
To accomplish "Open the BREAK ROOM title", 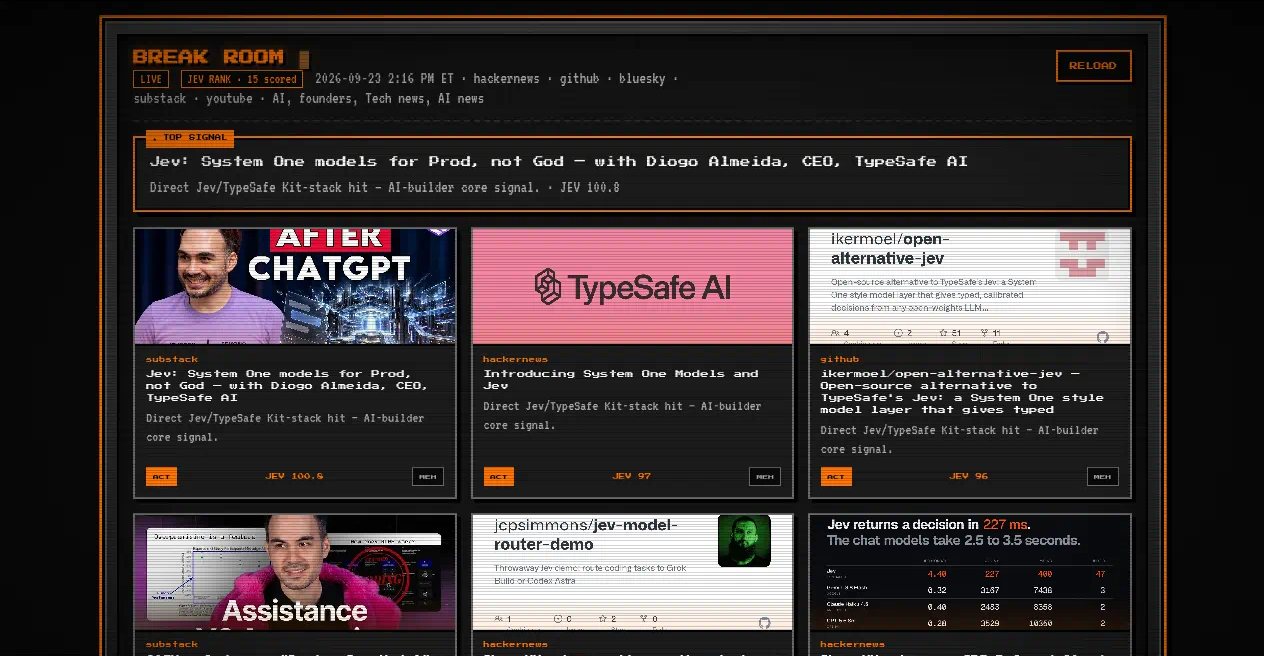I will pyautogui.click(x=208, y=57).
